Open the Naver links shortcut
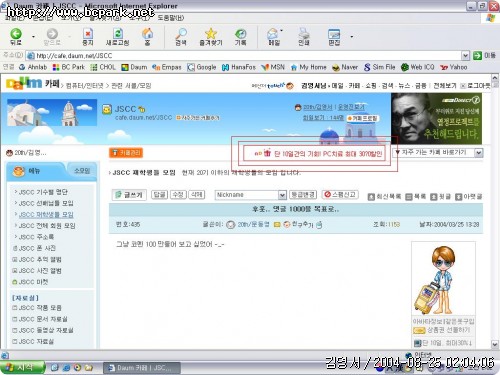Image resolution: width=500 pixels, height=375 pixels. coord(345,67)
